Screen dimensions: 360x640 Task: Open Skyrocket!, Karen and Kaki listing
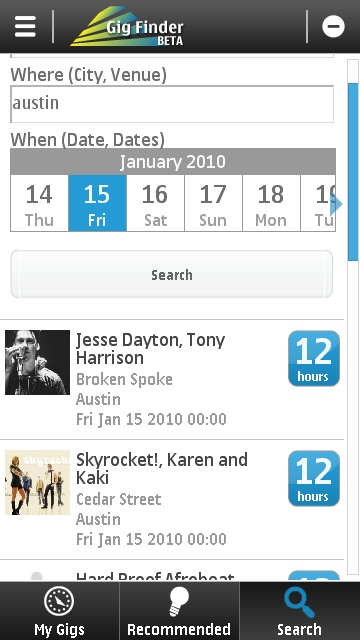tap(172, 500)
